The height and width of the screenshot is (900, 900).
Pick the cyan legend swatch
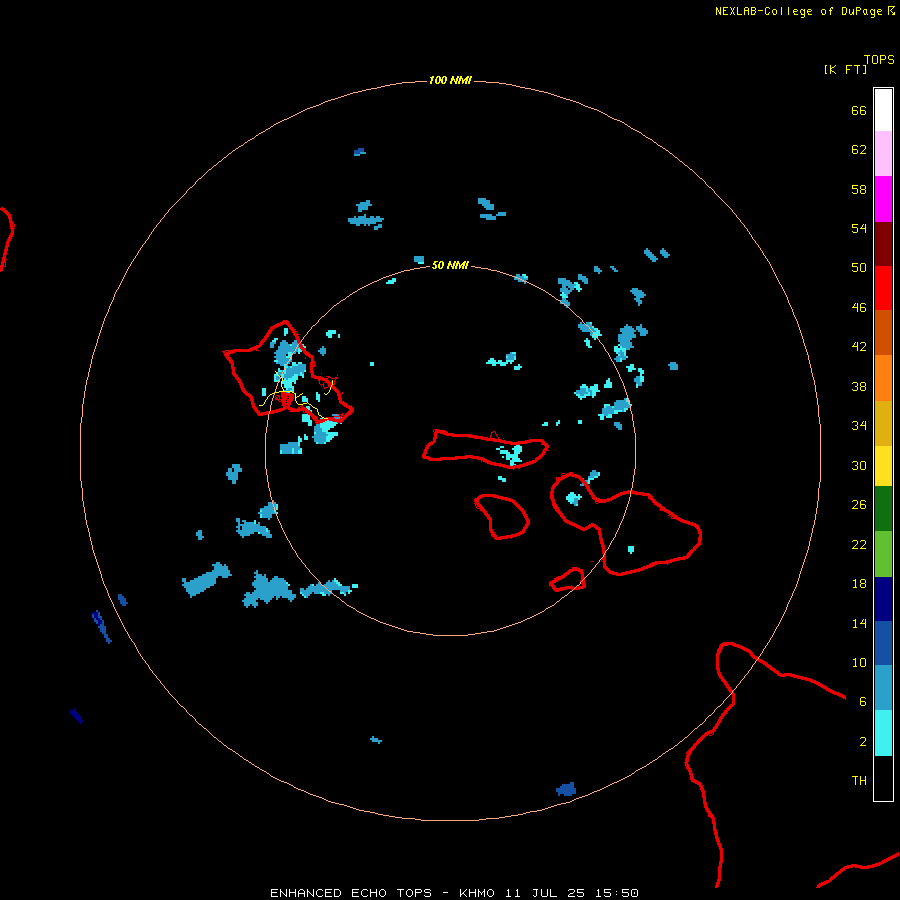883,733
